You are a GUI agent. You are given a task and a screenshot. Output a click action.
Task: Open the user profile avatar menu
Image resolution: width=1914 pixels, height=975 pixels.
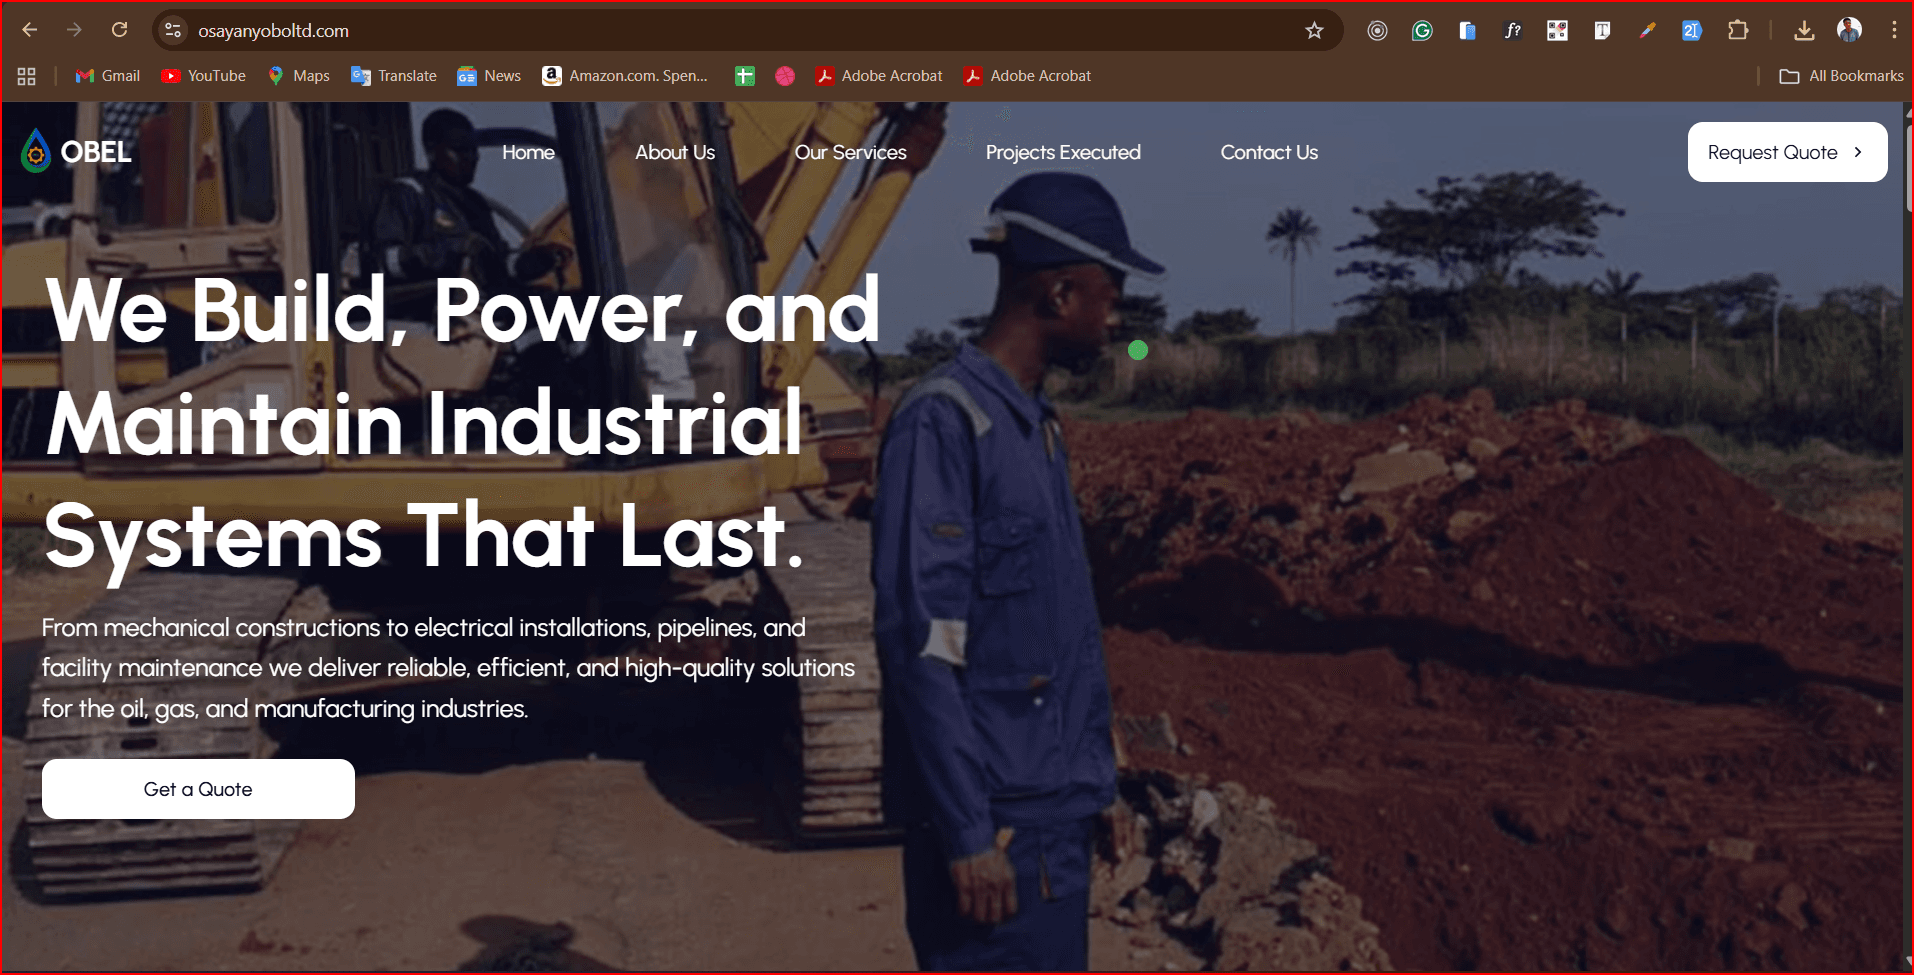pyautogui.click(x=1849, y=30)
